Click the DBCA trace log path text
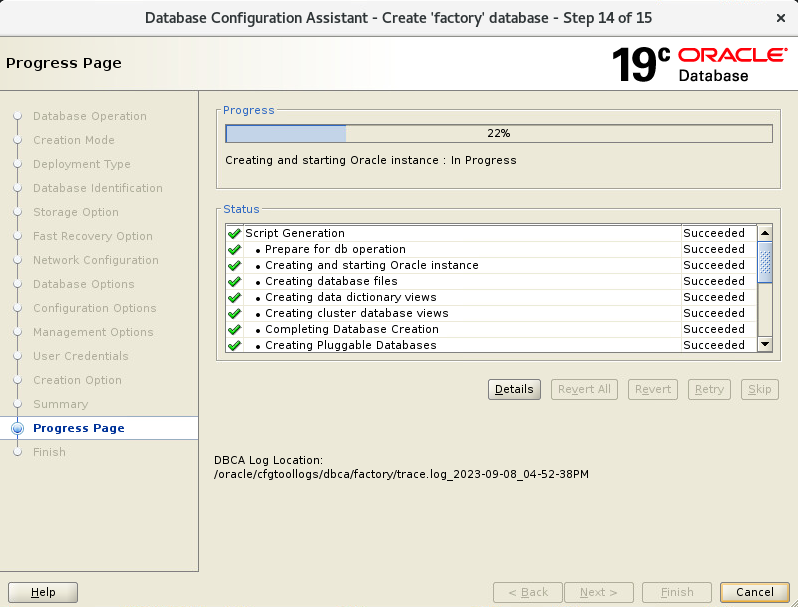 coord(402,475)
